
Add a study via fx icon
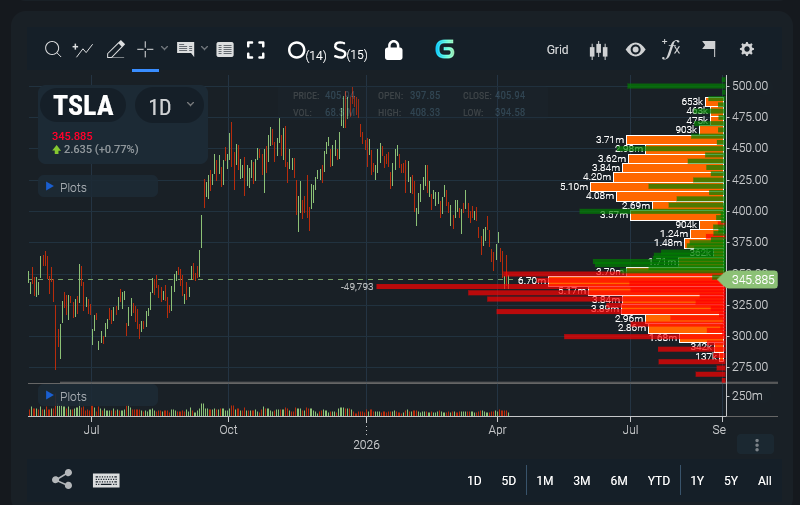click(x=671, y=49)
